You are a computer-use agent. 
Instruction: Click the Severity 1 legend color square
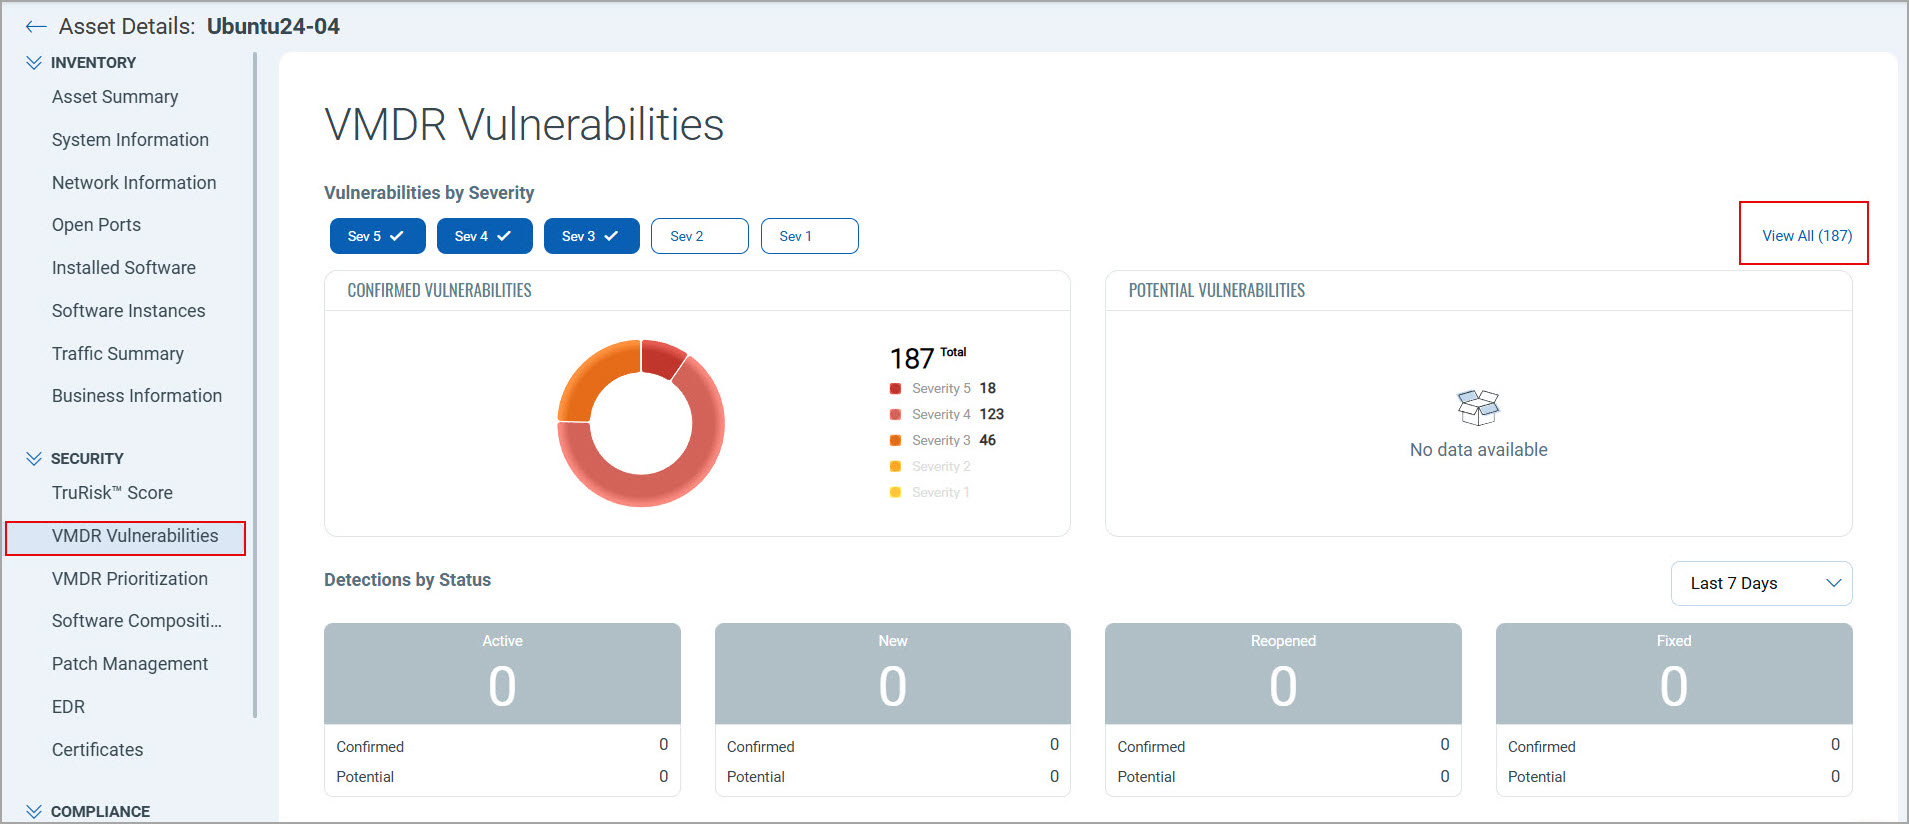click(895, 493)
